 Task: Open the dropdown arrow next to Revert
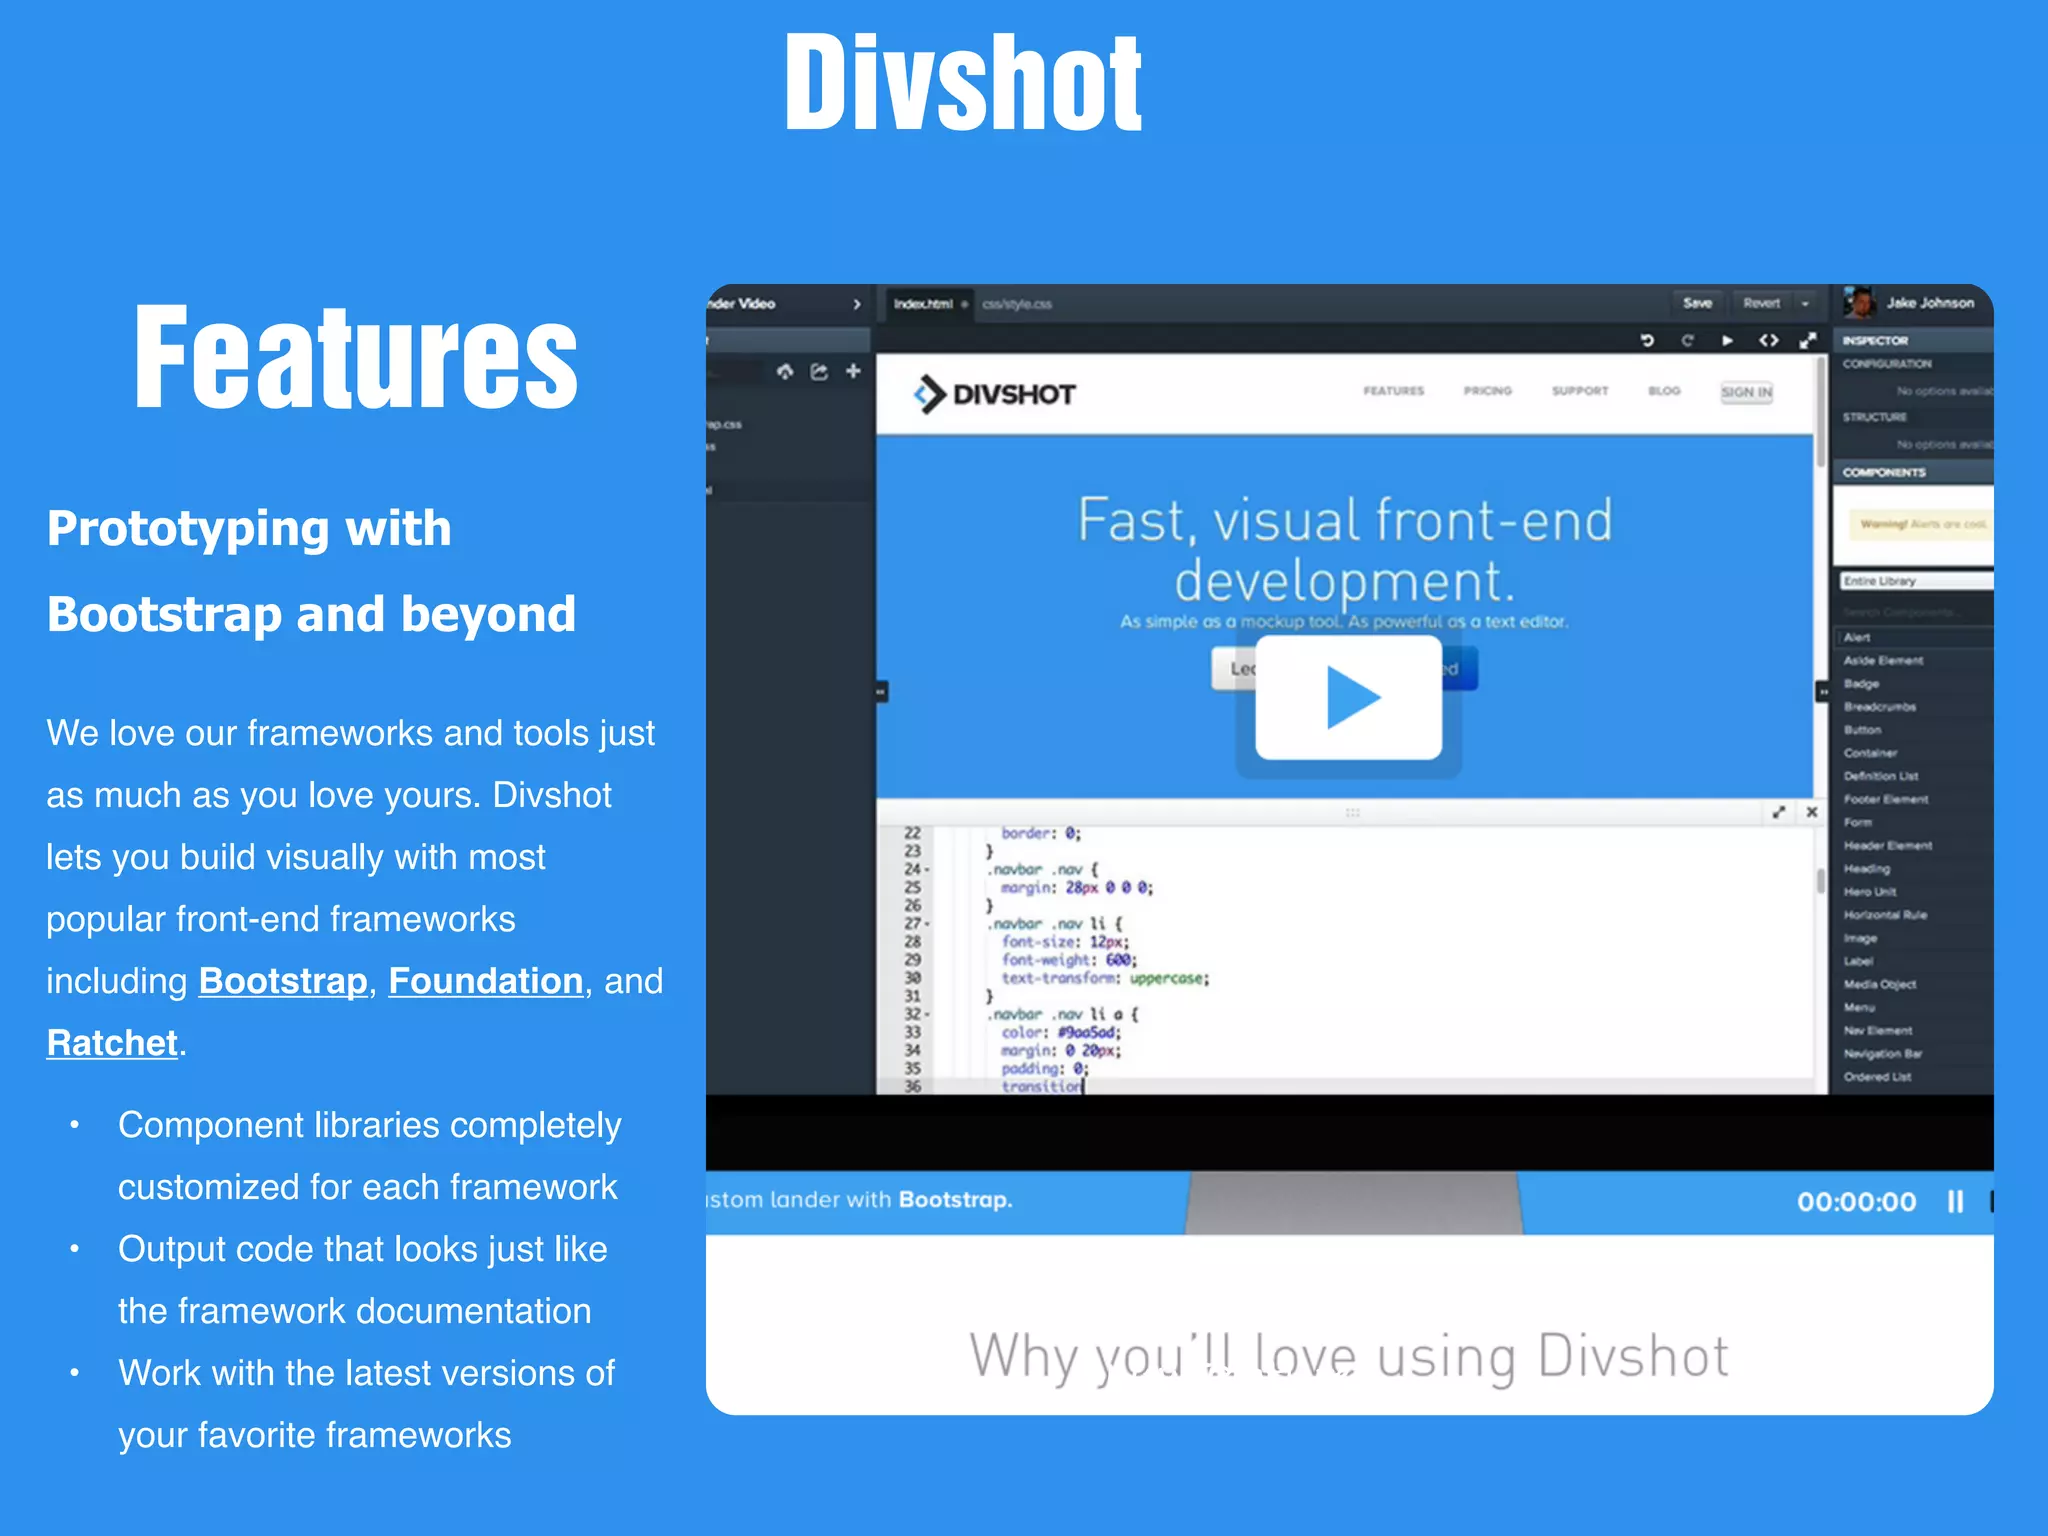click(x=1805, y=303)
